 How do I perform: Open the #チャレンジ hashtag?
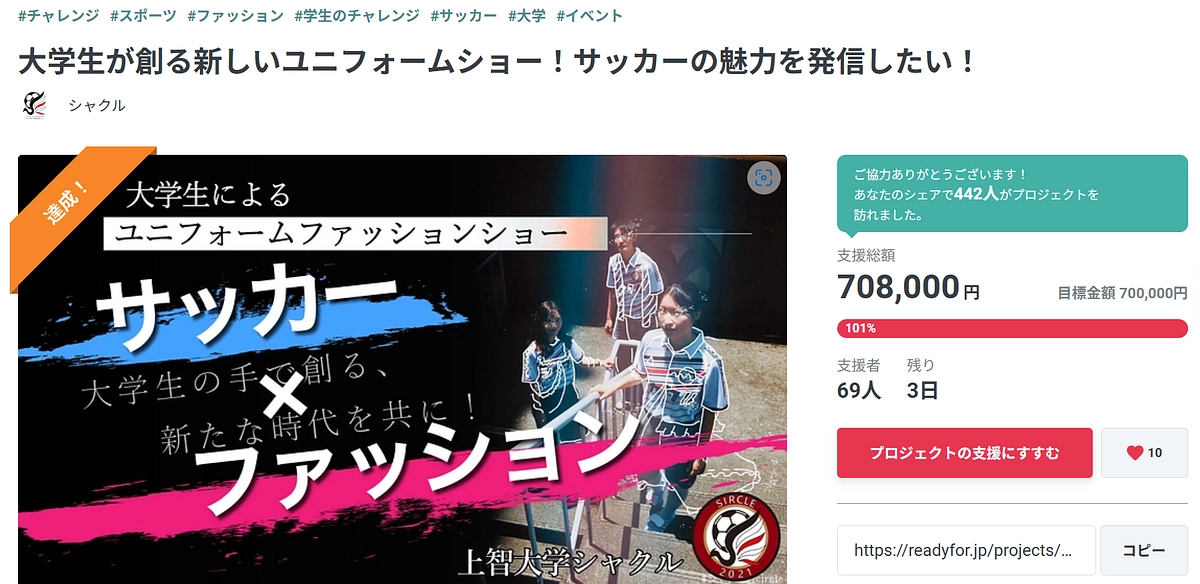tap(58, 16)
